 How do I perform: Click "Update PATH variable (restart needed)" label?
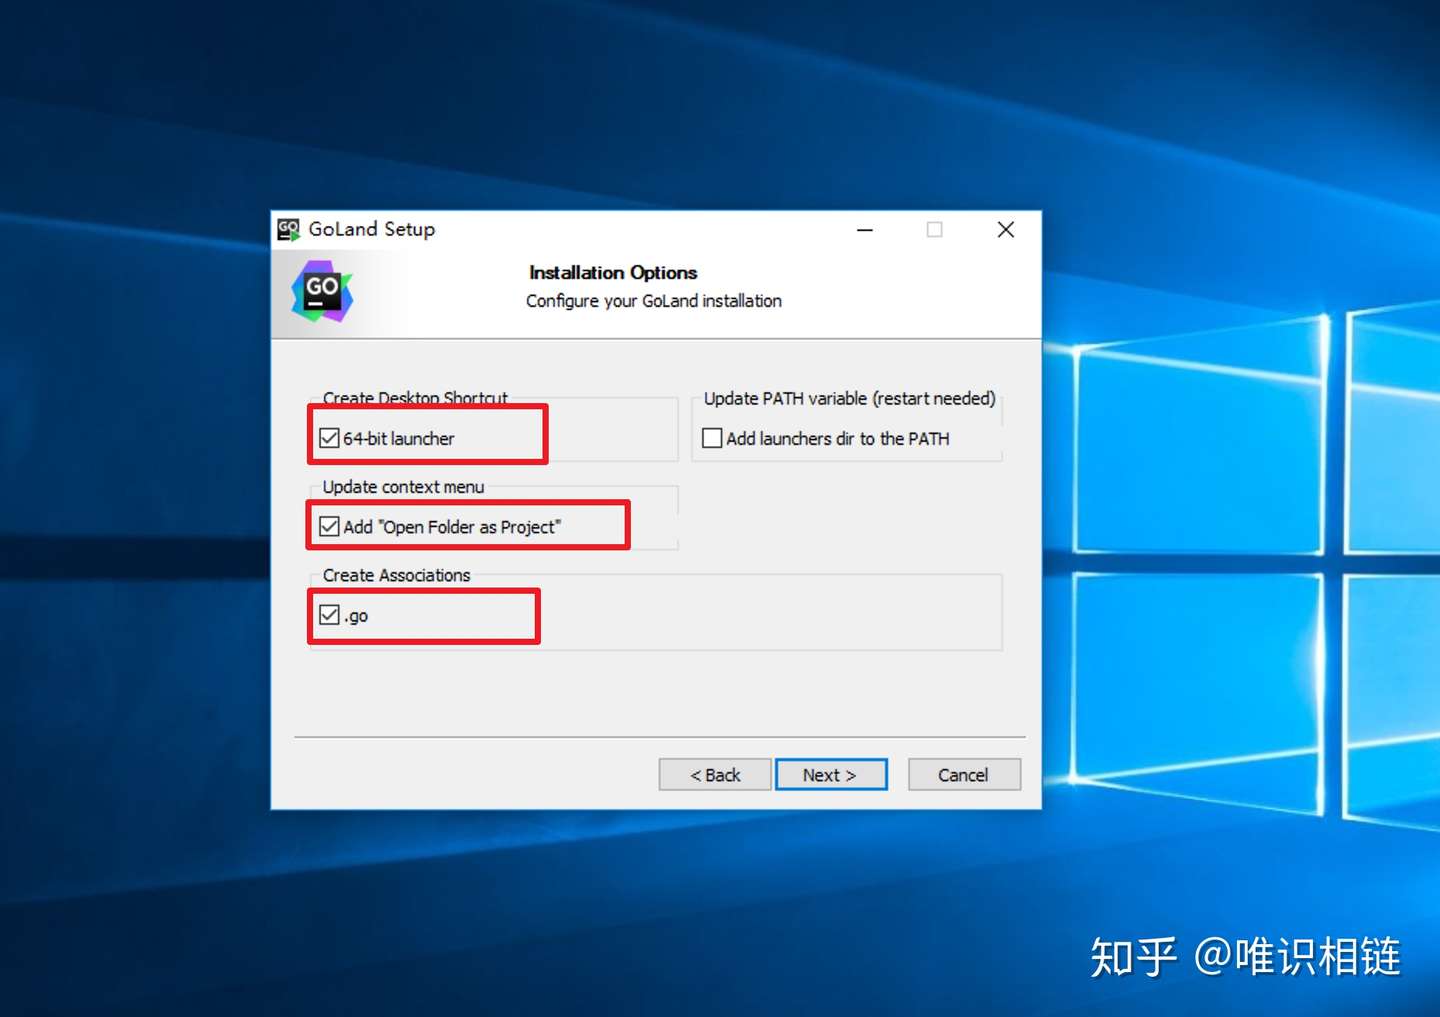[x=850, y=398]
